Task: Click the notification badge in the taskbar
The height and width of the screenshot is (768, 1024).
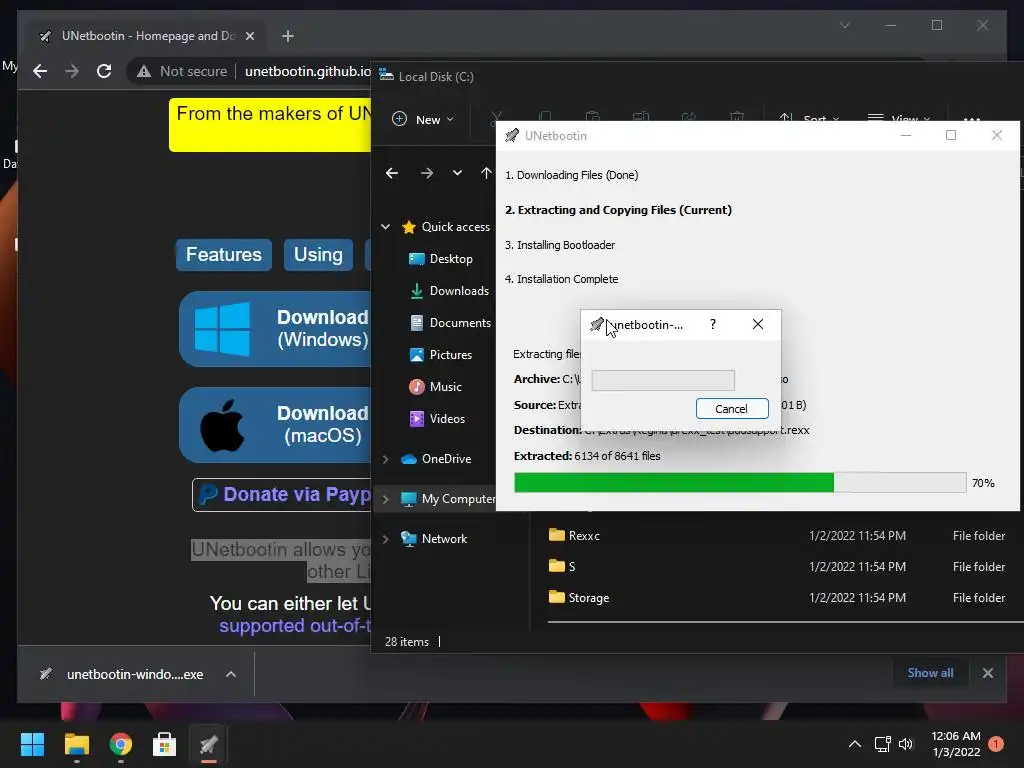Action: click(x=996, y=744)
